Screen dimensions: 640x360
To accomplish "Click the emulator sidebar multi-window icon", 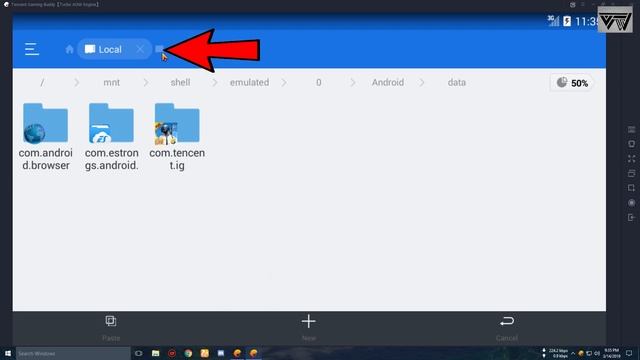I will pyautogui.click(x=631, y=173).
